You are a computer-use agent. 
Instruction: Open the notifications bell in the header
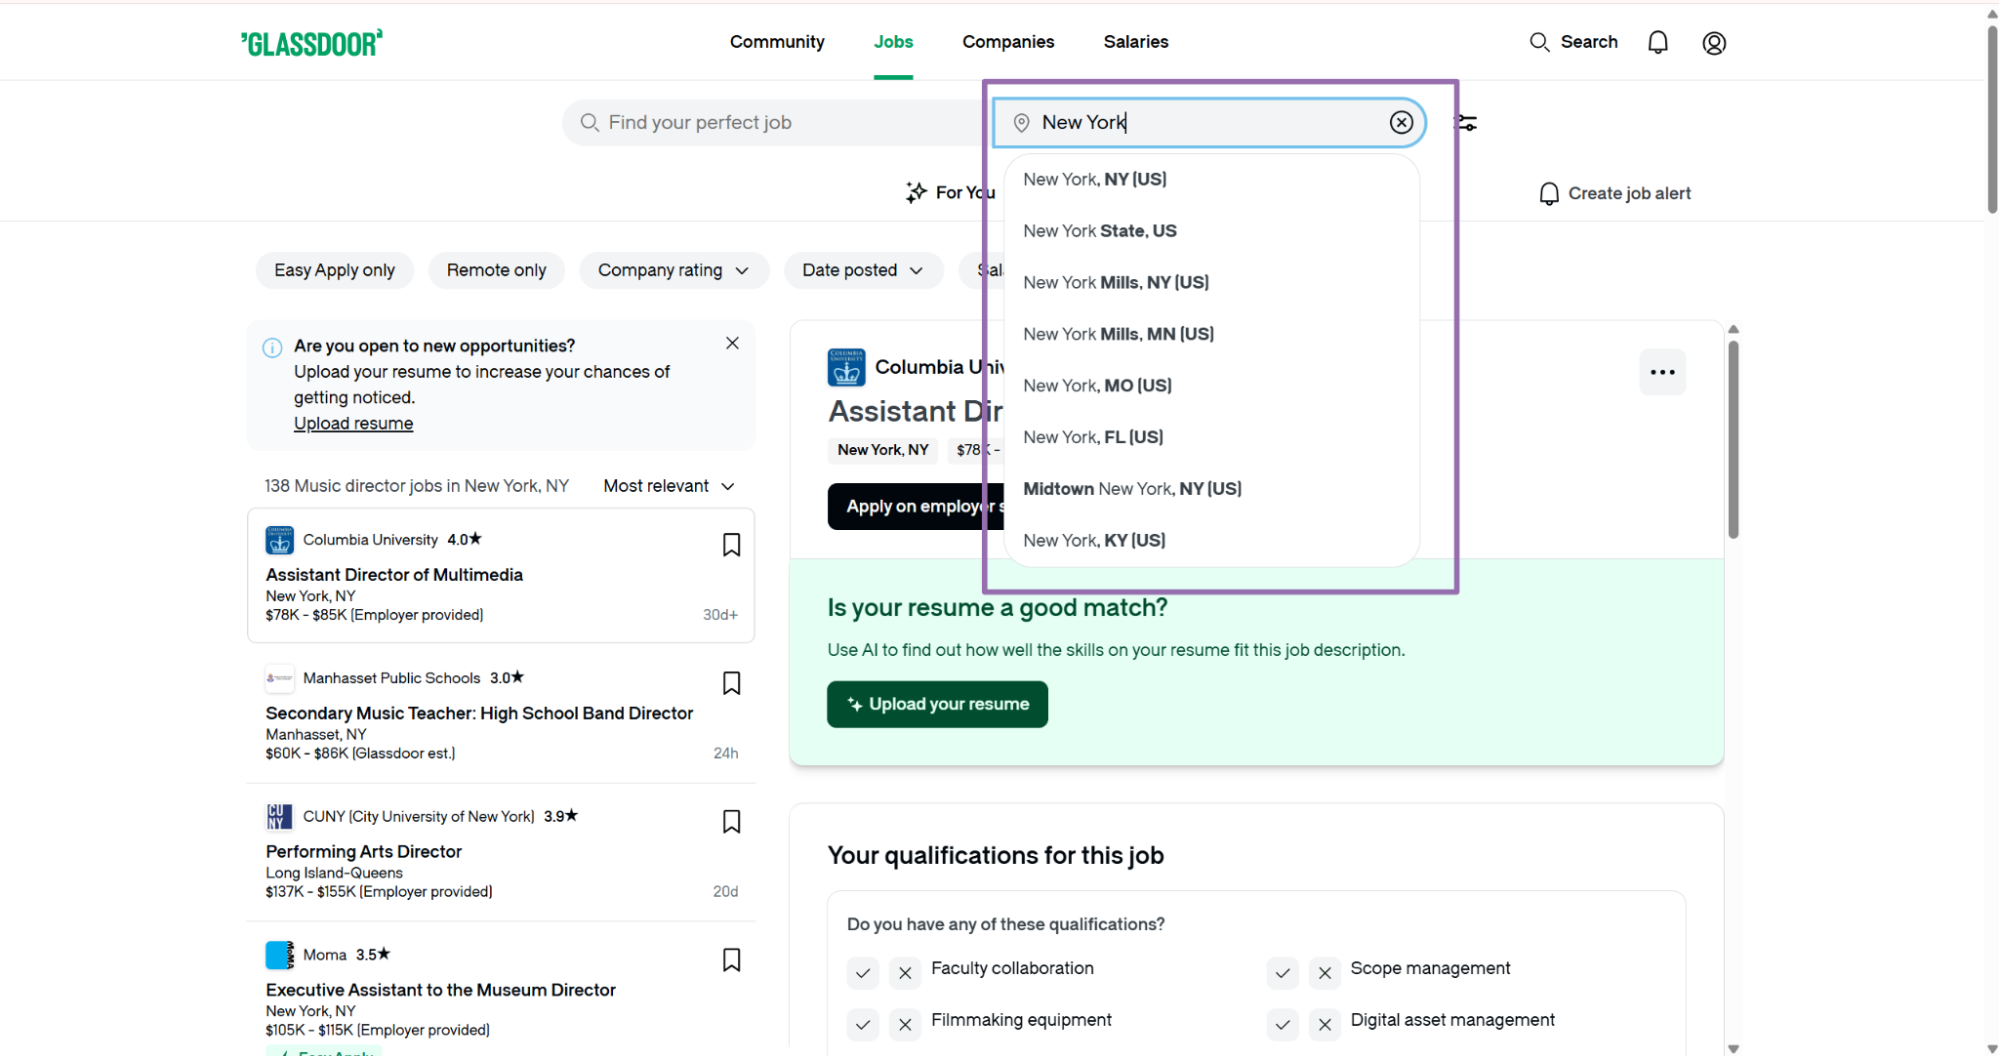click(x=1658, y=42)
